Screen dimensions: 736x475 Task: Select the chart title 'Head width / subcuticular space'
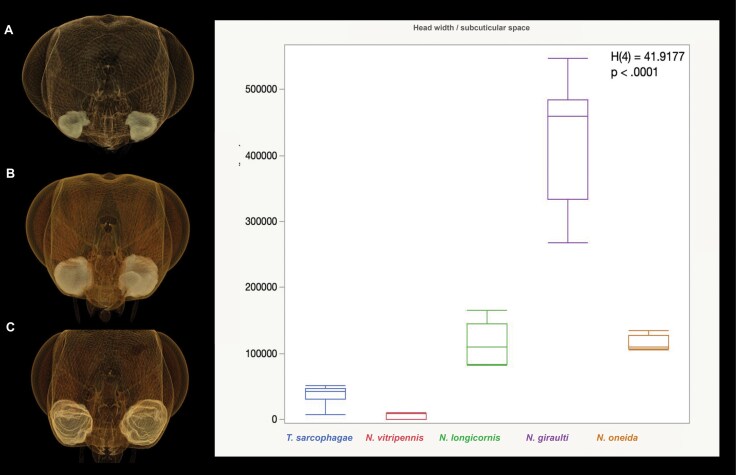[471, 28]
